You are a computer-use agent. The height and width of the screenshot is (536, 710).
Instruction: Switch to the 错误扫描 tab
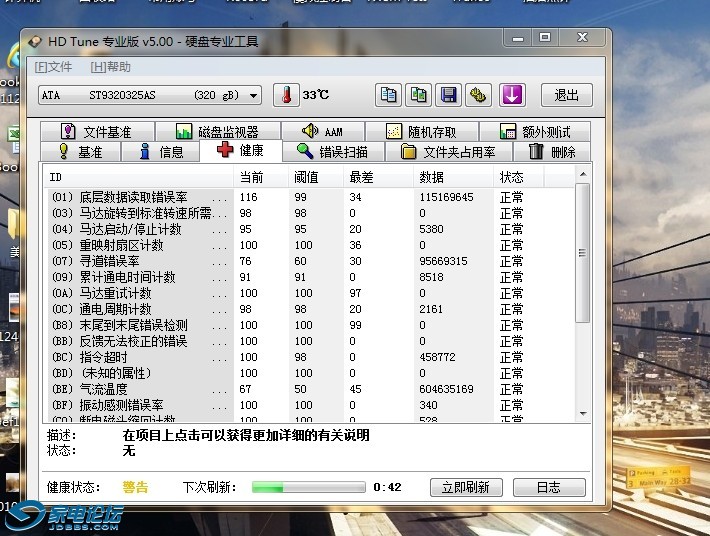pyautogui.click(x=333, y=152)
